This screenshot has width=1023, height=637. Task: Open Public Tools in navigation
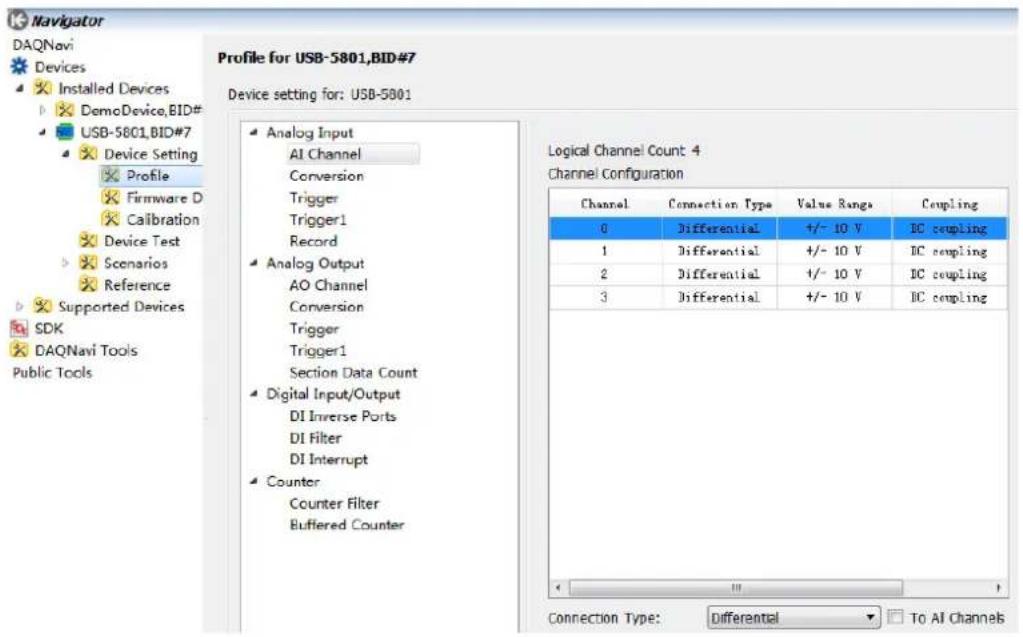[x=52, y=372]
